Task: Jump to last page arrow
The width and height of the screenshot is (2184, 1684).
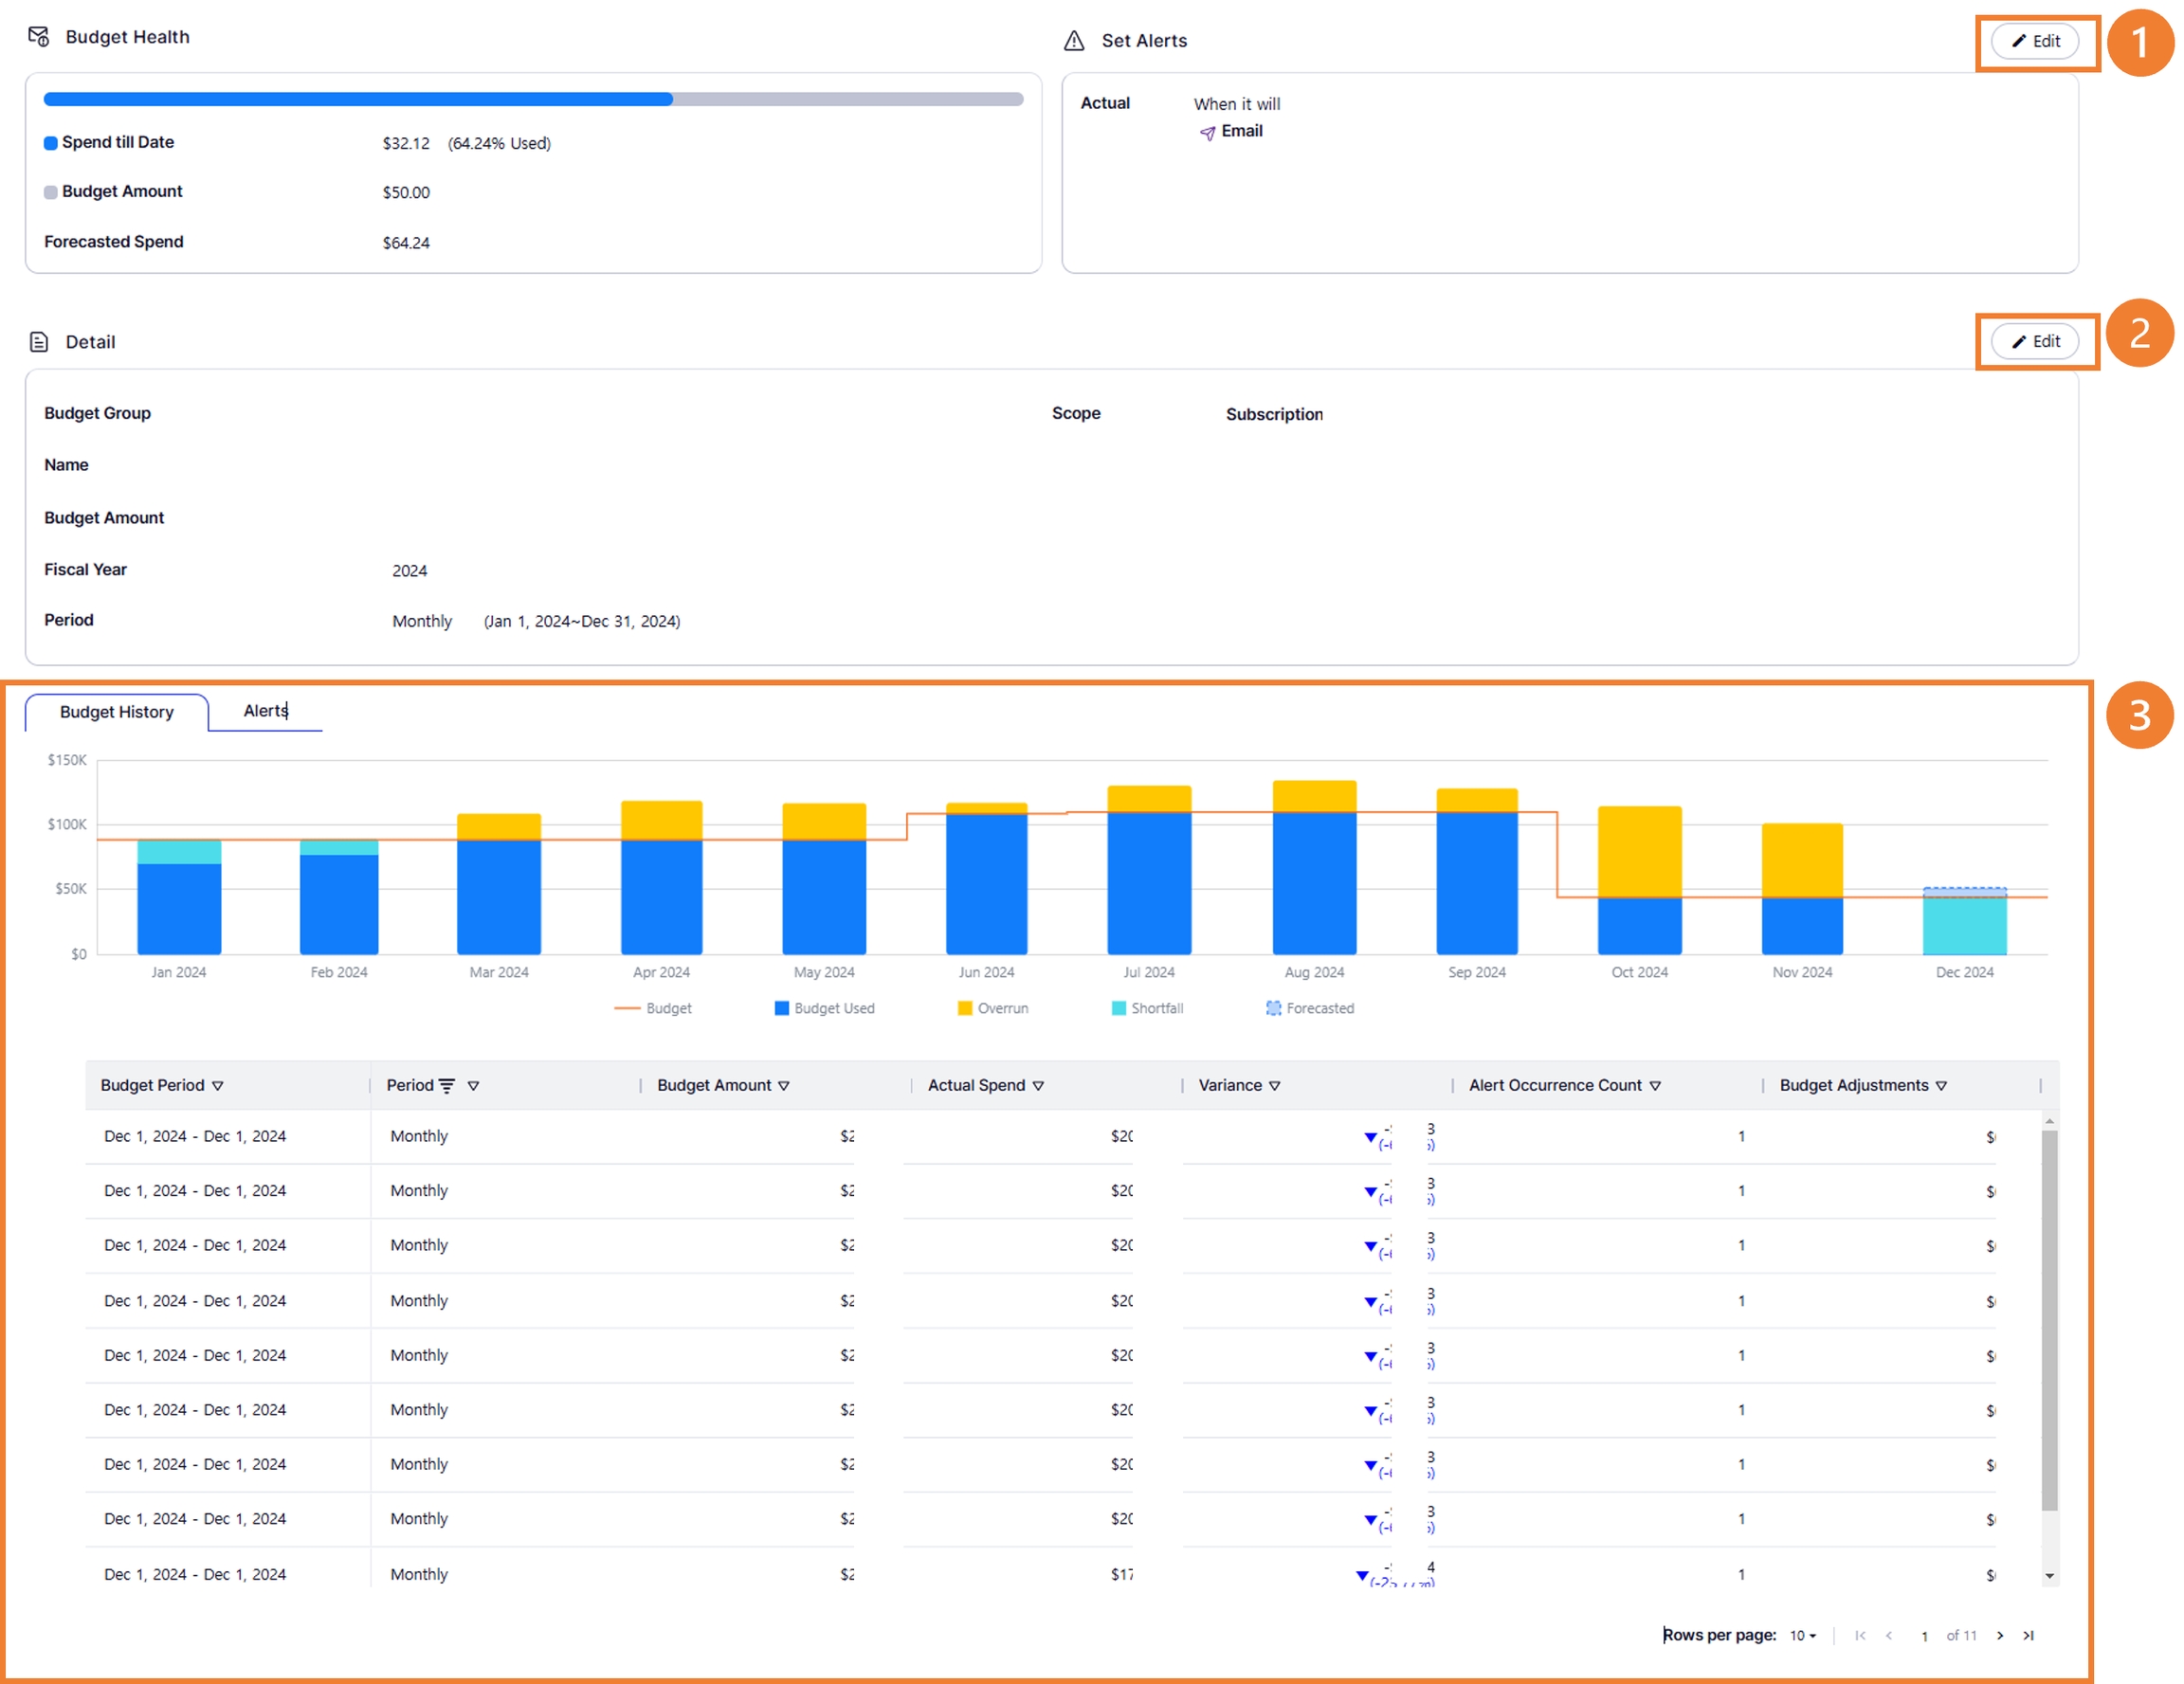Action: coord(2028,1636)
